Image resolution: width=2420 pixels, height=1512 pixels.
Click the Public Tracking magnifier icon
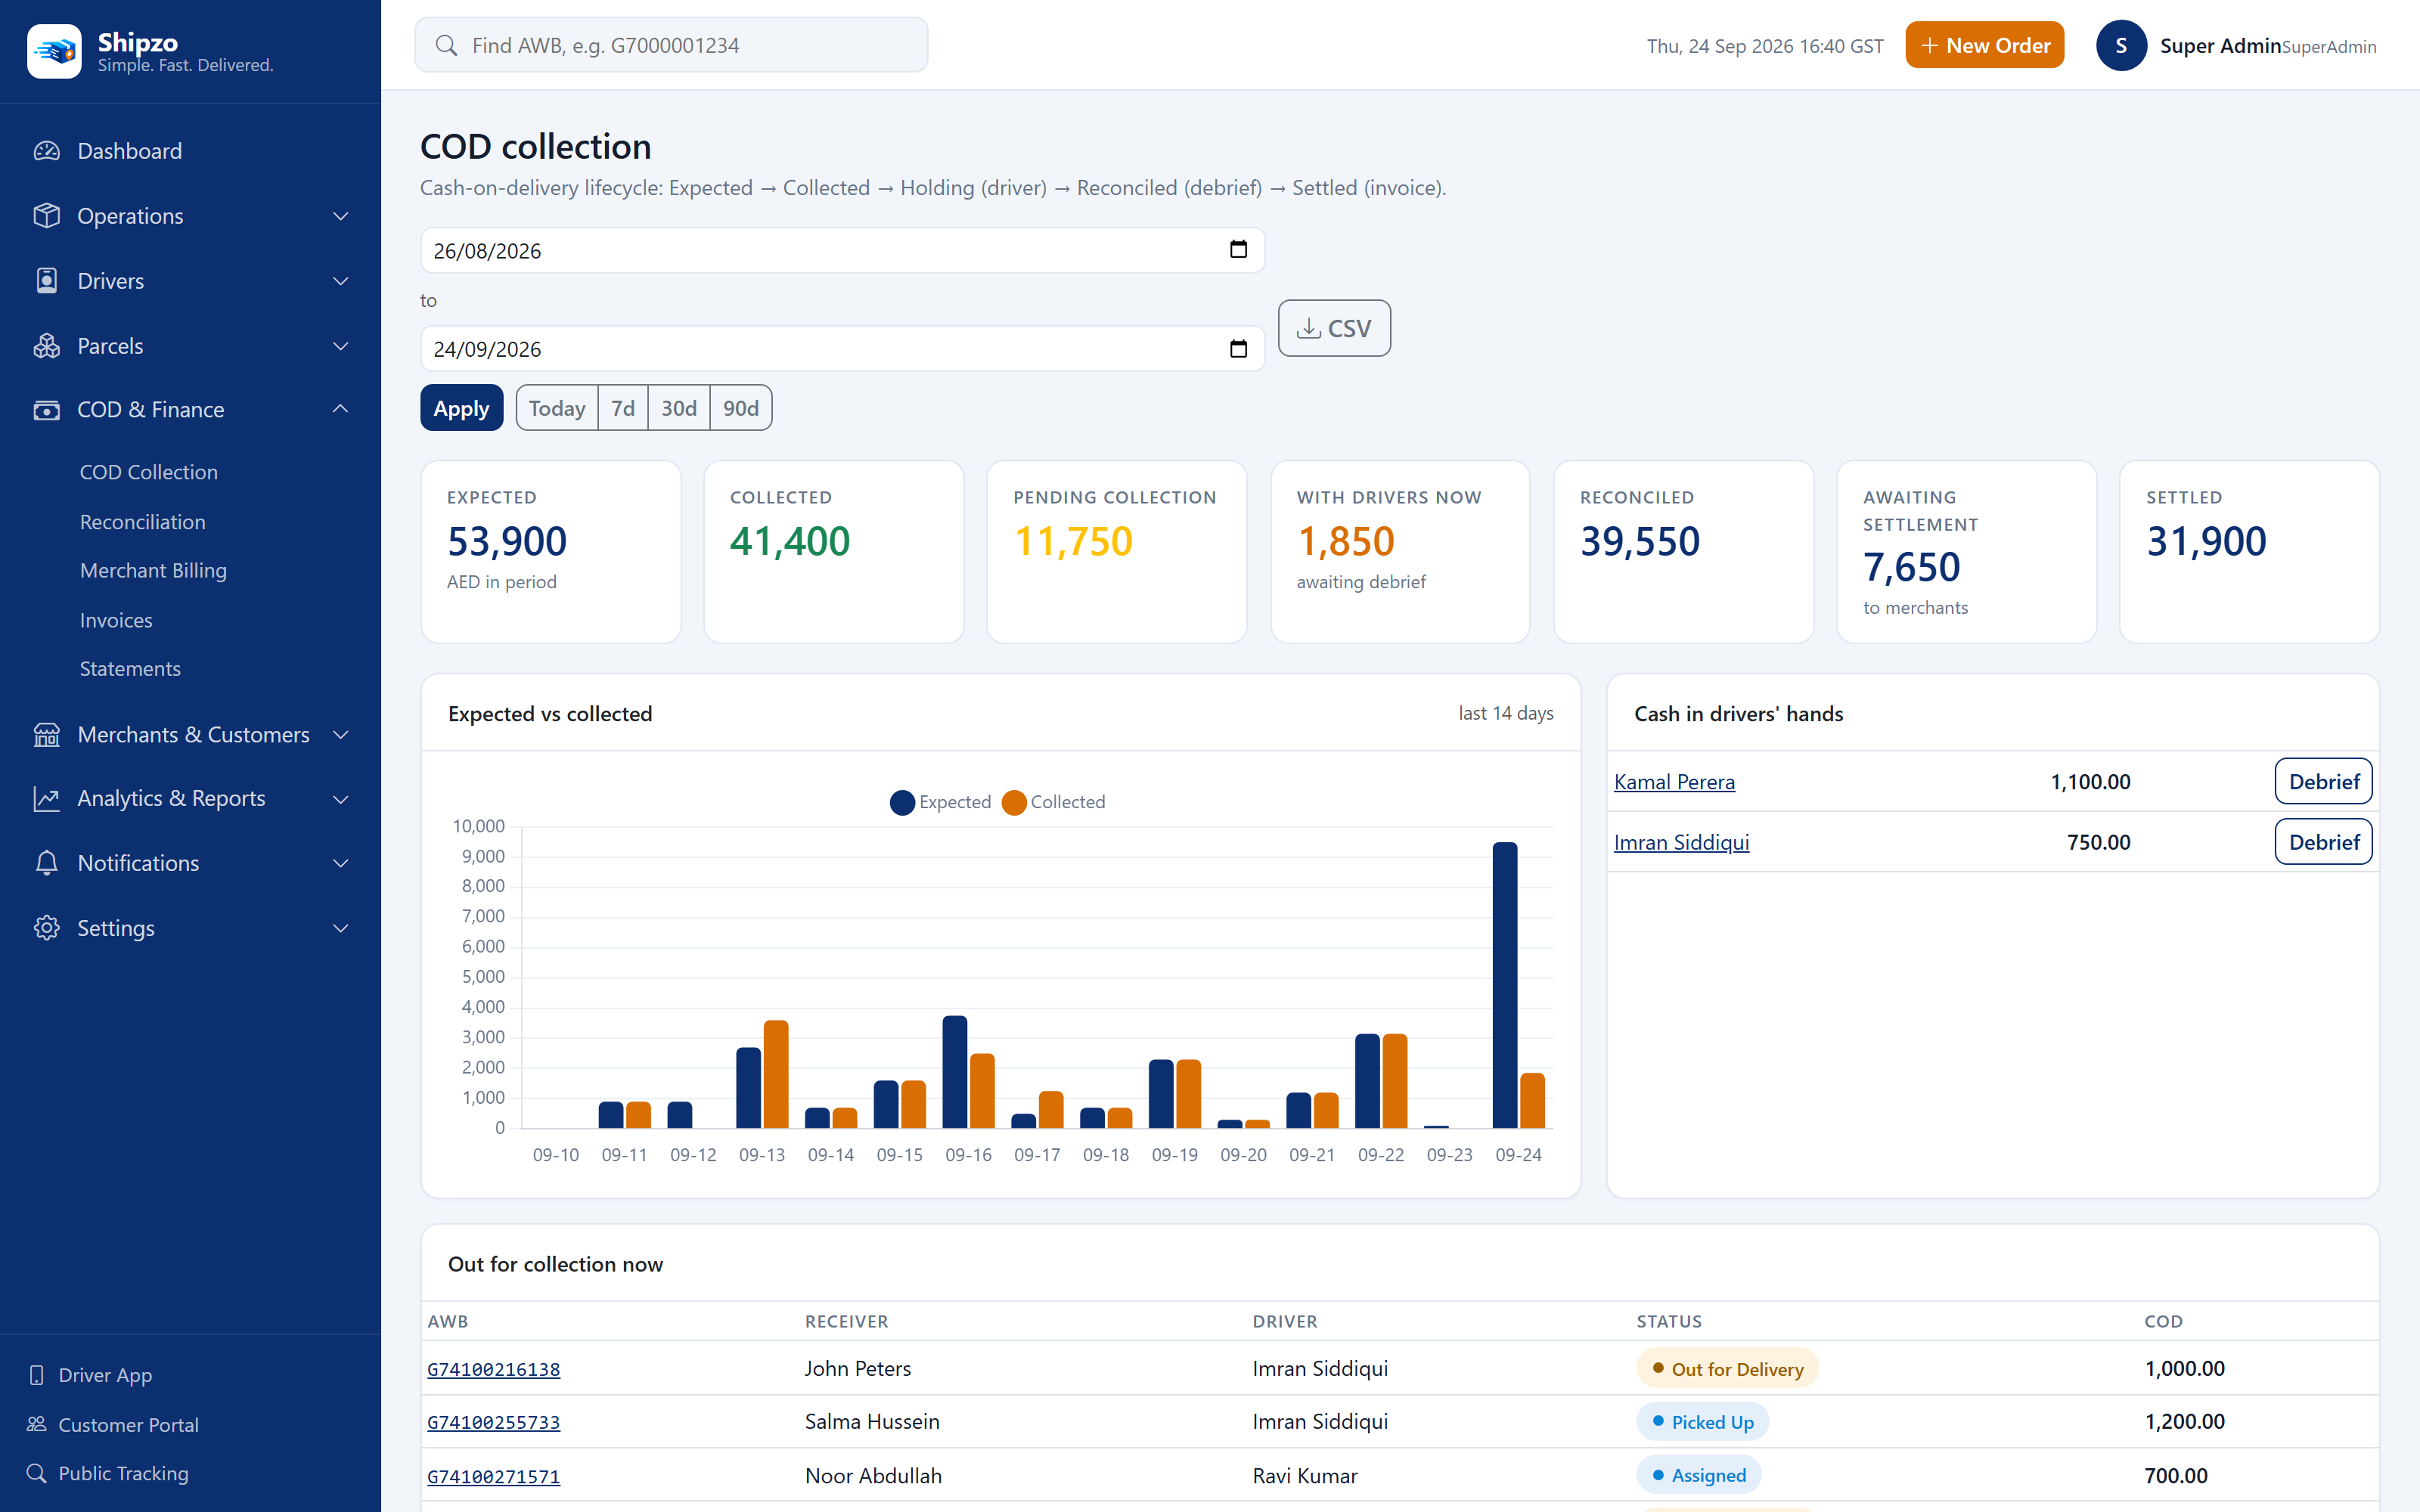pyautogui.click(x=37, y=1473)
